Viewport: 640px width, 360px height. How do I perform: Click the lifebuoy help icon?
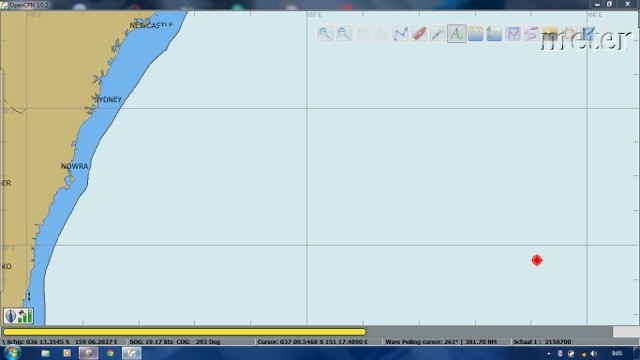569,33
